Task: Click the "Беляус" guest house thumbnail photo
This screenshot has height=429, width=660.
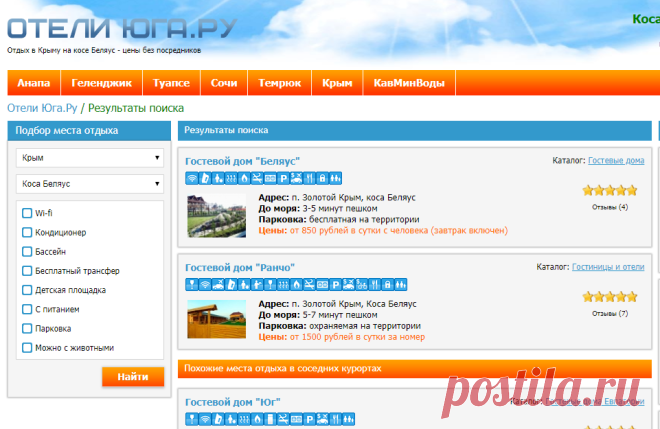Action: coord(216,216)
